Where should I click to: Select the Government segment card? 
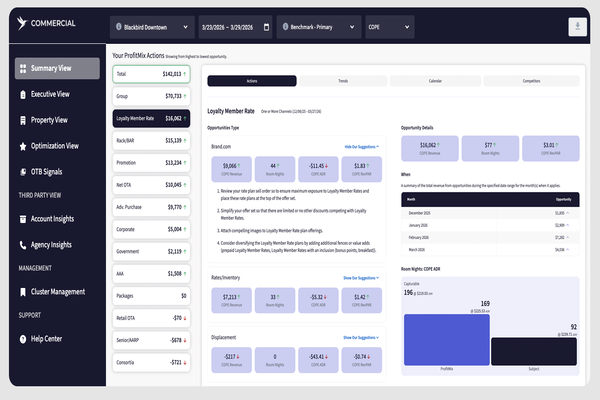149,251
